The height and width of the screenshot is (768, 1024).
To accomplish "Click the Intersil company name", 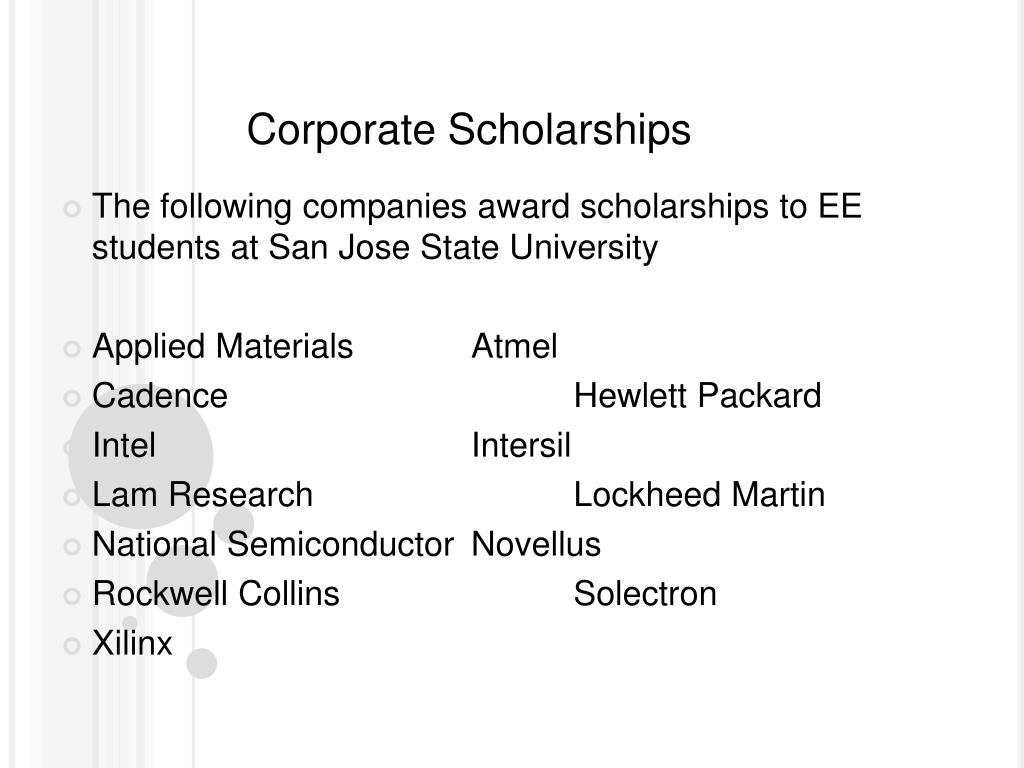I will pos(521,445).
